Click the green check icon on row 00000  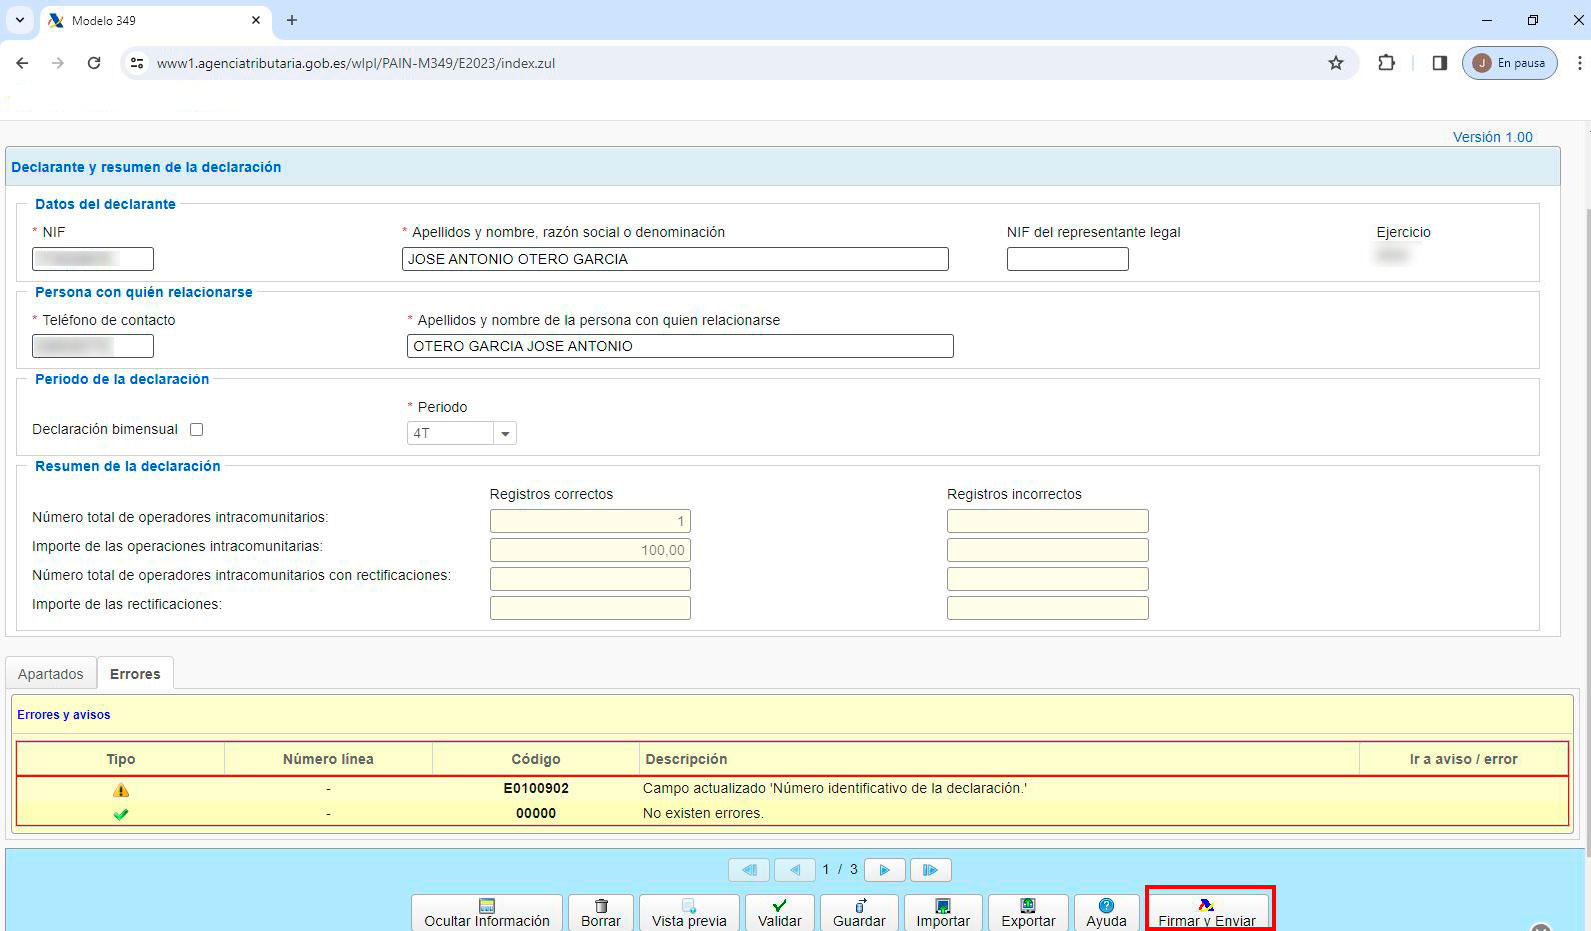pyautogui.click(x=121, y=814)
